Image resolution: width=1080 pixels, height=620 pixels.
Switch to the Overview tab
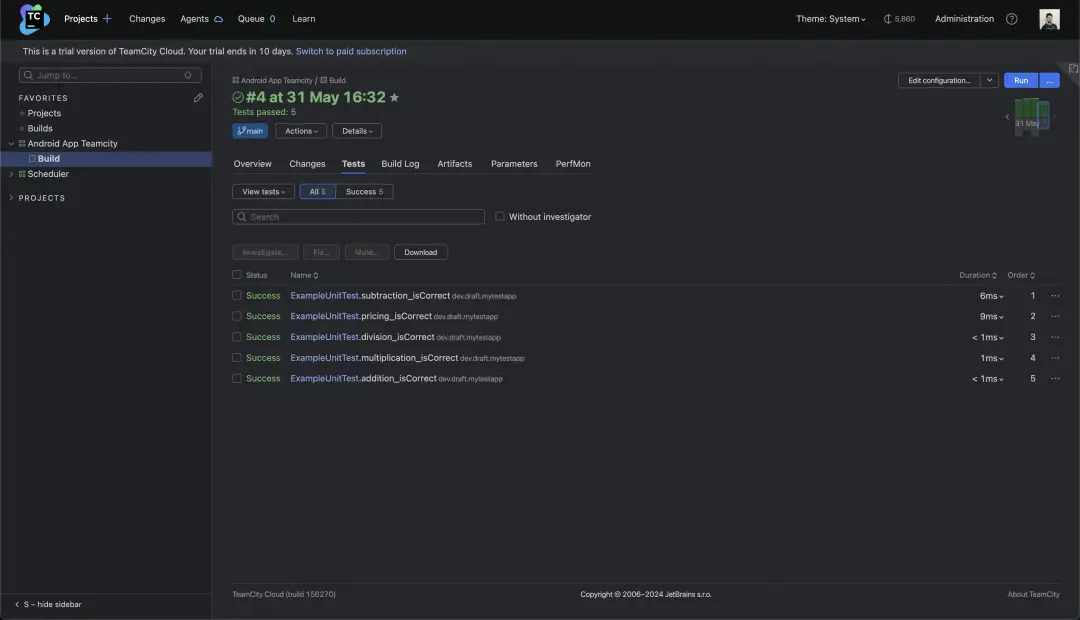click(252, 164)
